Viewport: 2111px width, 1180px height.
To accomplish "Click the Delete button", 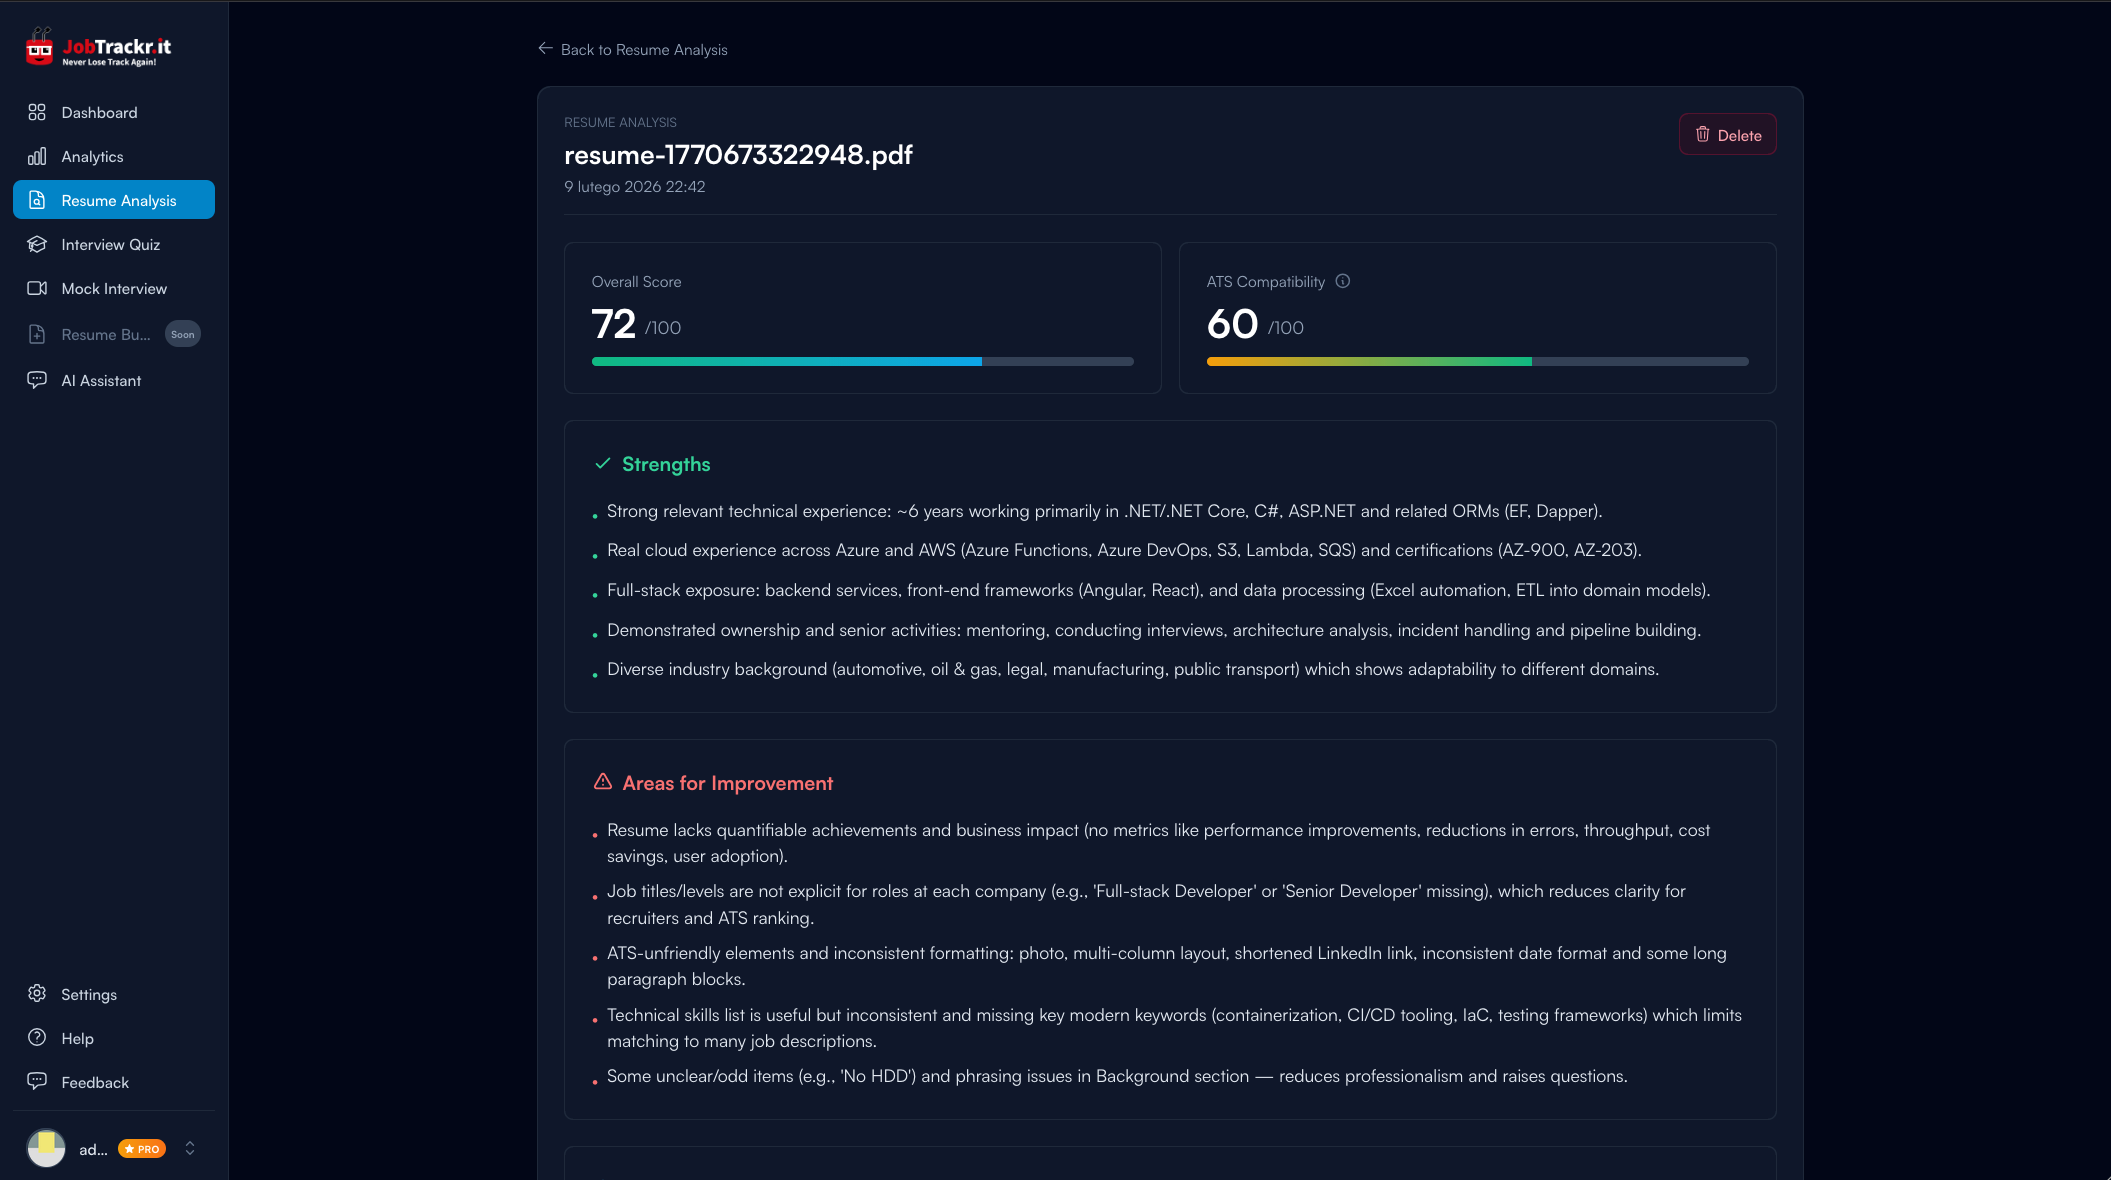I will pos(1728,134).
